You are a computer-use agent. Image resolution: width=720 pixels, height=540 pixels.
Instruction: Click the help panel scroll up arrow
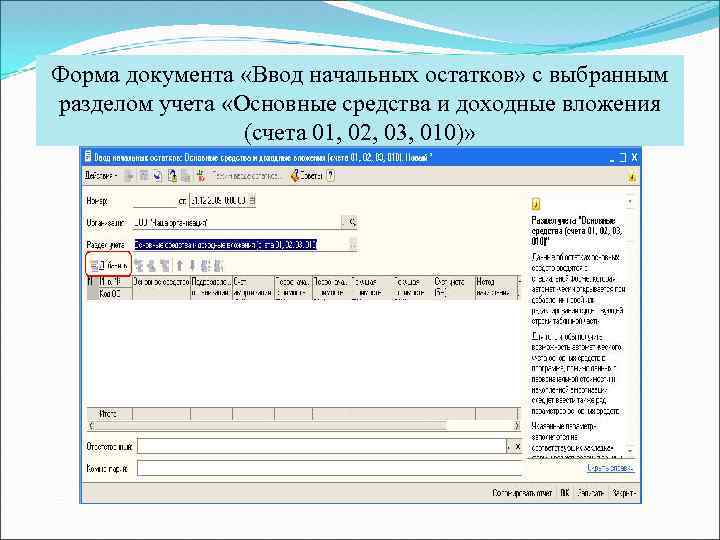(630, 202)
